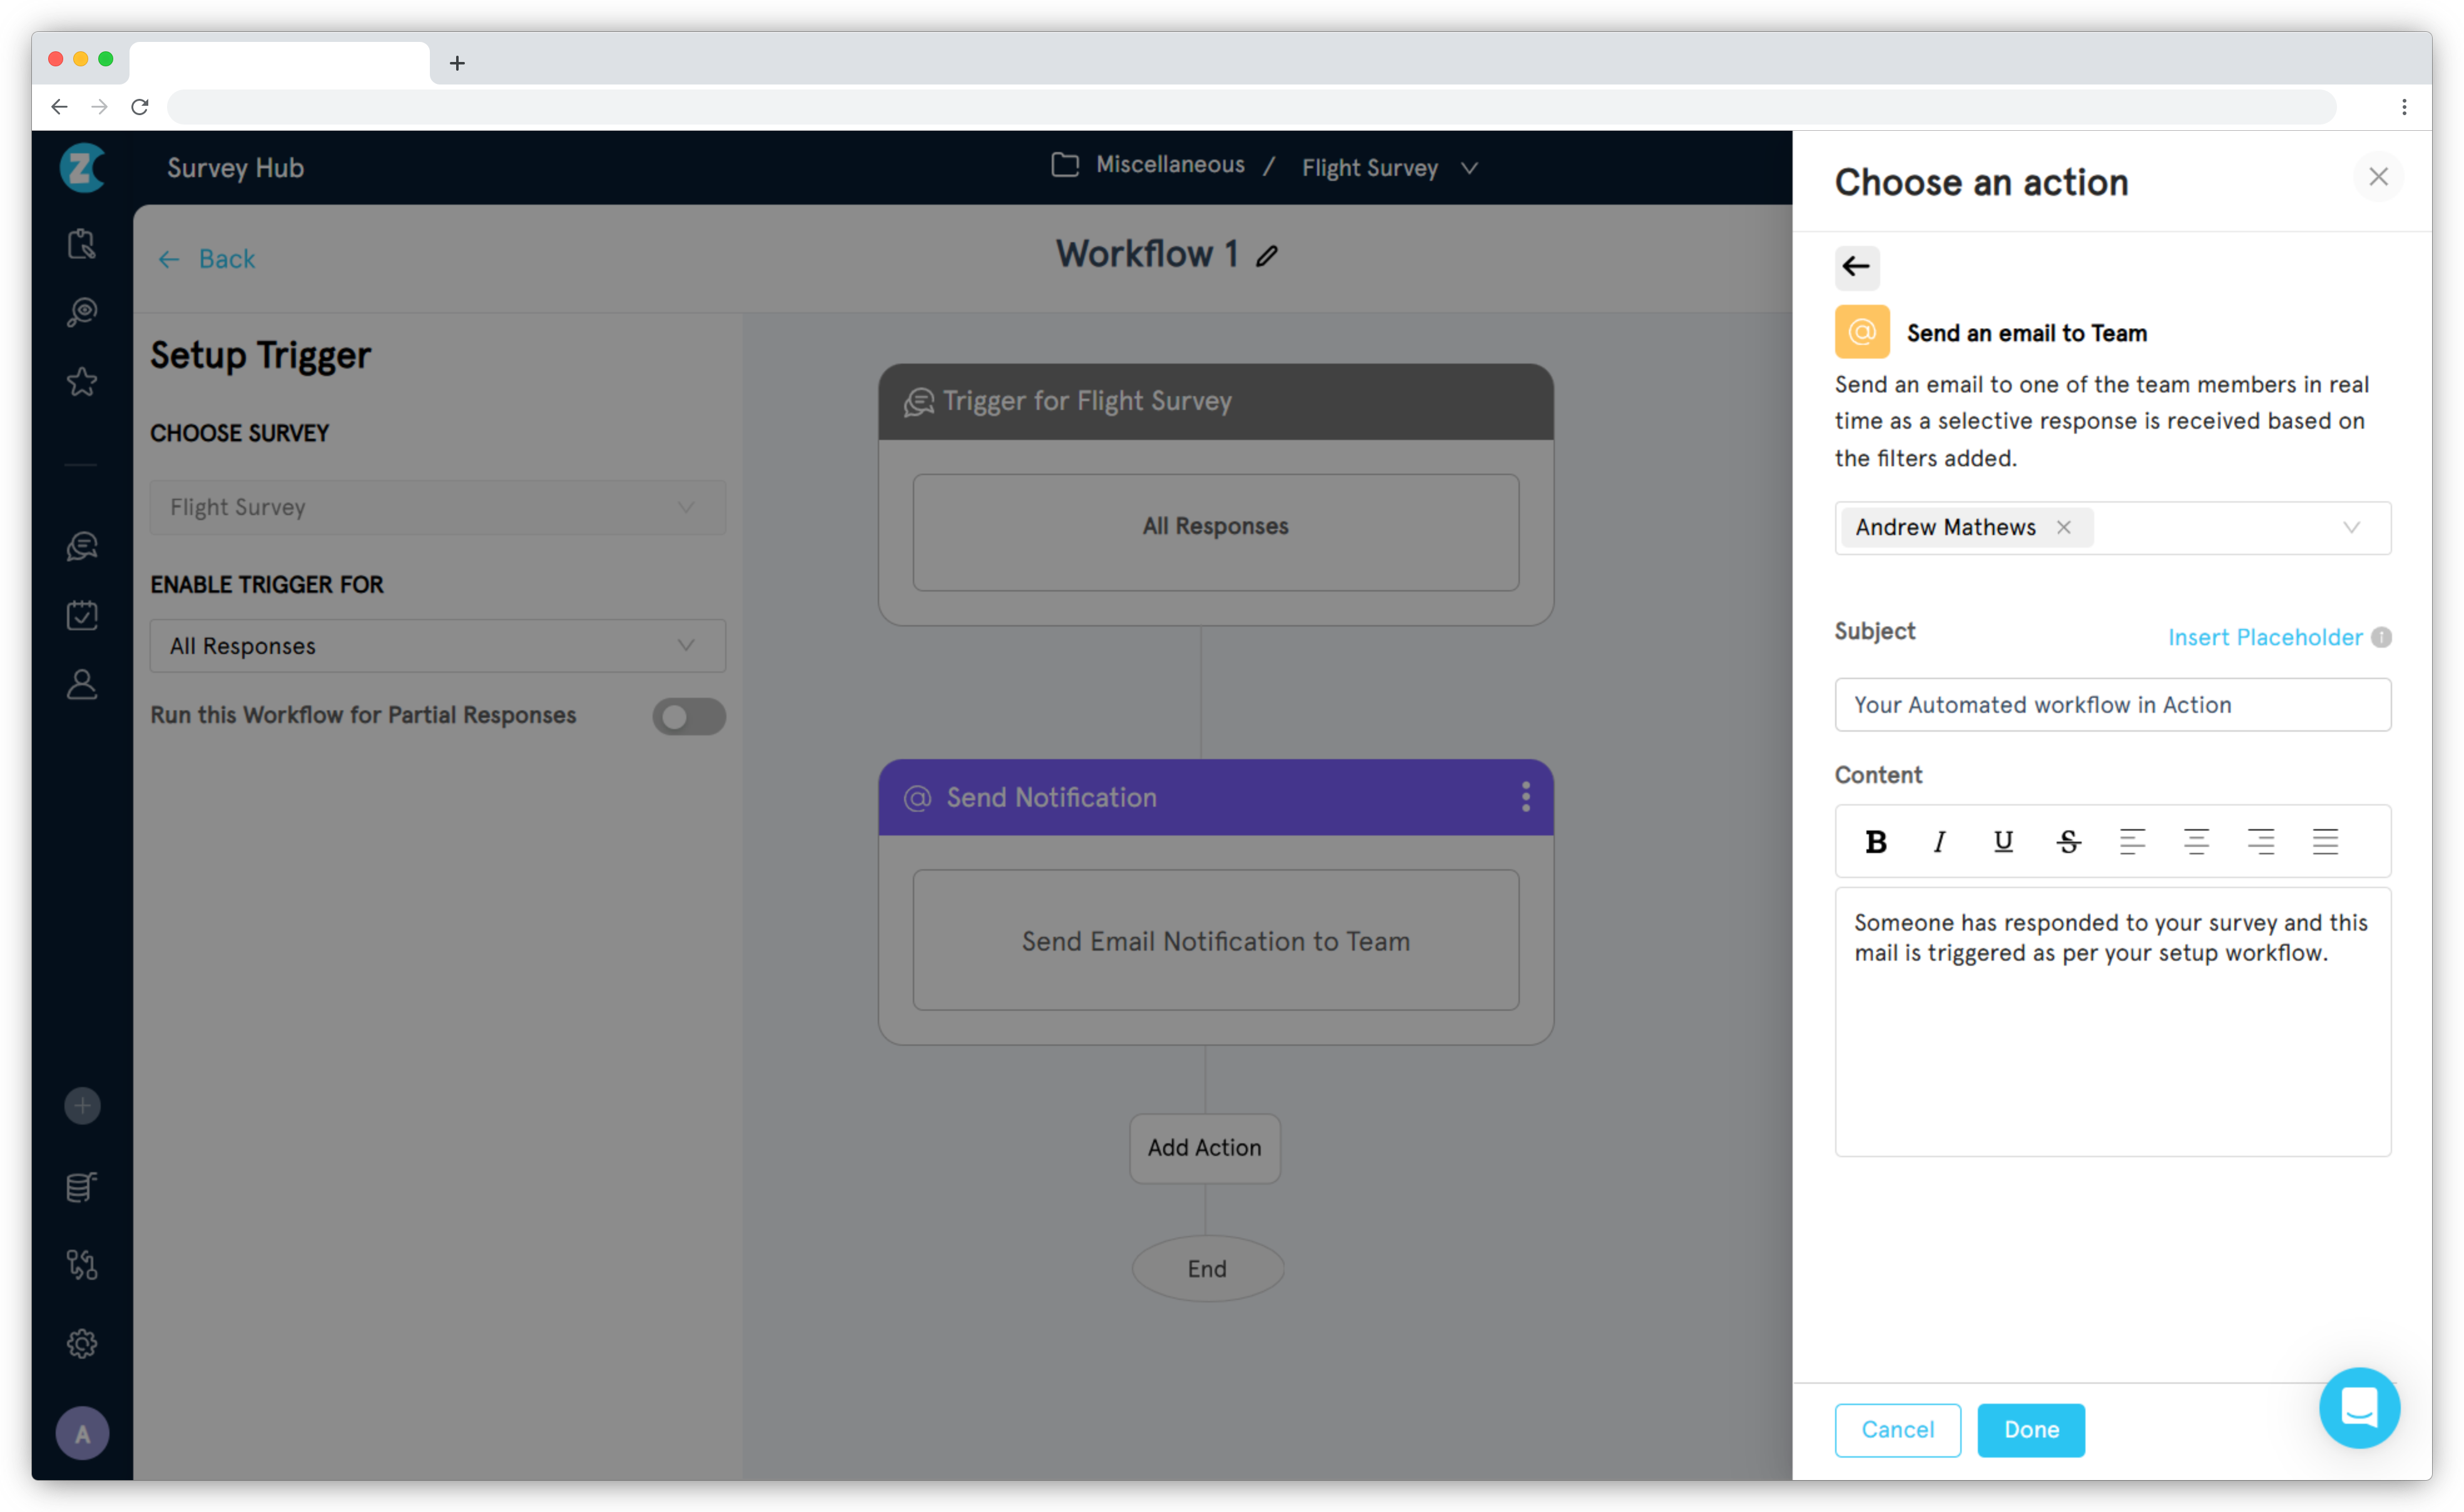2464x1512 pixels.
Task: Open the chat feedback icon in sidebar
Action: [x=82, y=545]
